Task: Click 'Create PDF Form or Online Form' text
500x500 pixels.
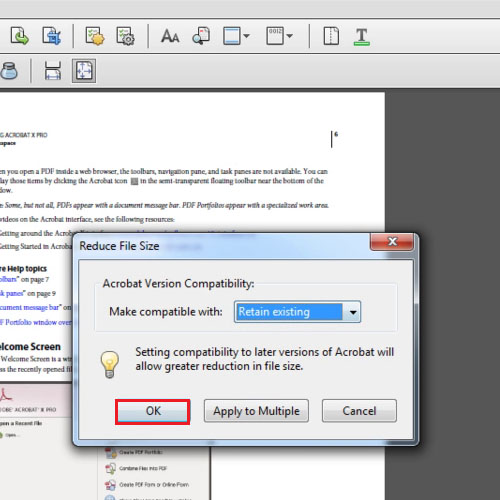Action: point(154,484)
